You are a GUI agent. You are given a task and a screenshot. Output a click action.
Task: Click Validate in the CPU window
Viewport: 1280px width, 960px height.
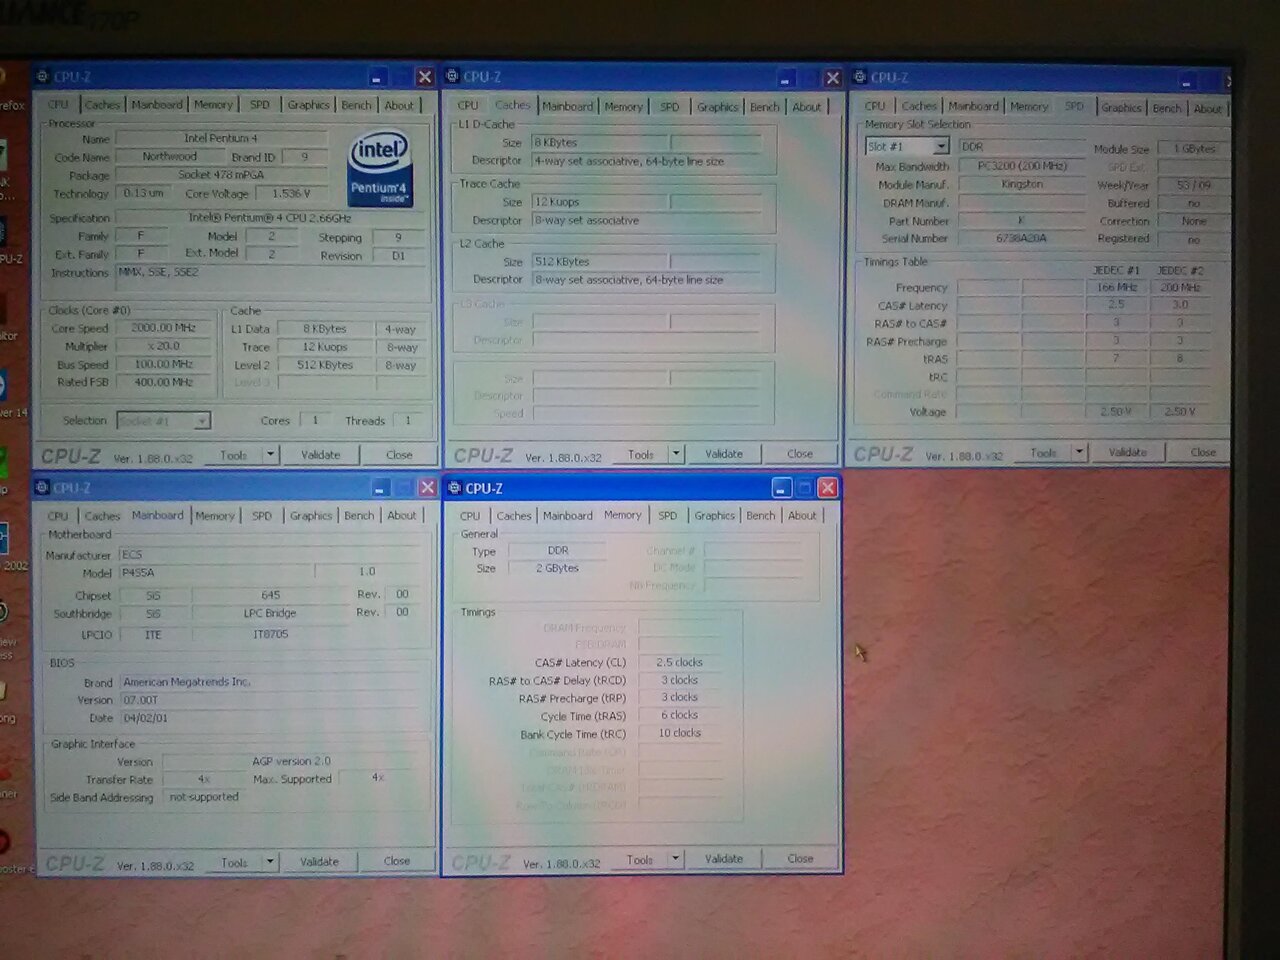click(x=320, y=455)
